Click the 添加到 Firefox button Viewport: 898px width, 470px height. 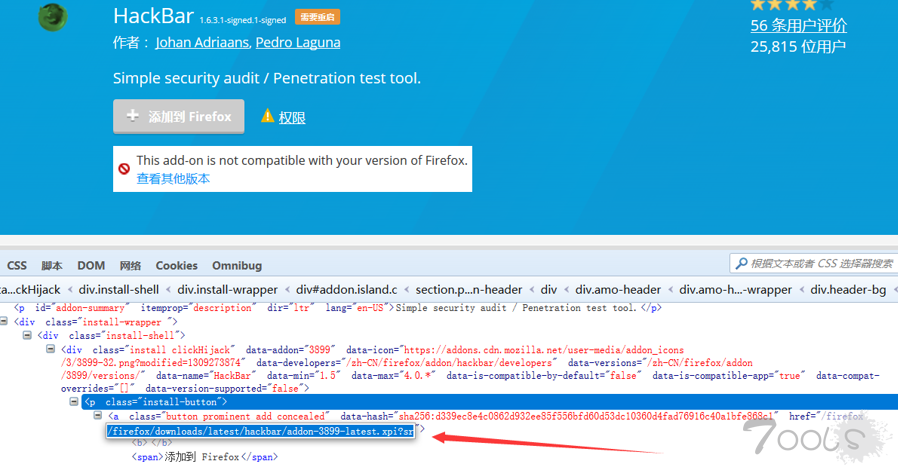click(x=179, y=116)
